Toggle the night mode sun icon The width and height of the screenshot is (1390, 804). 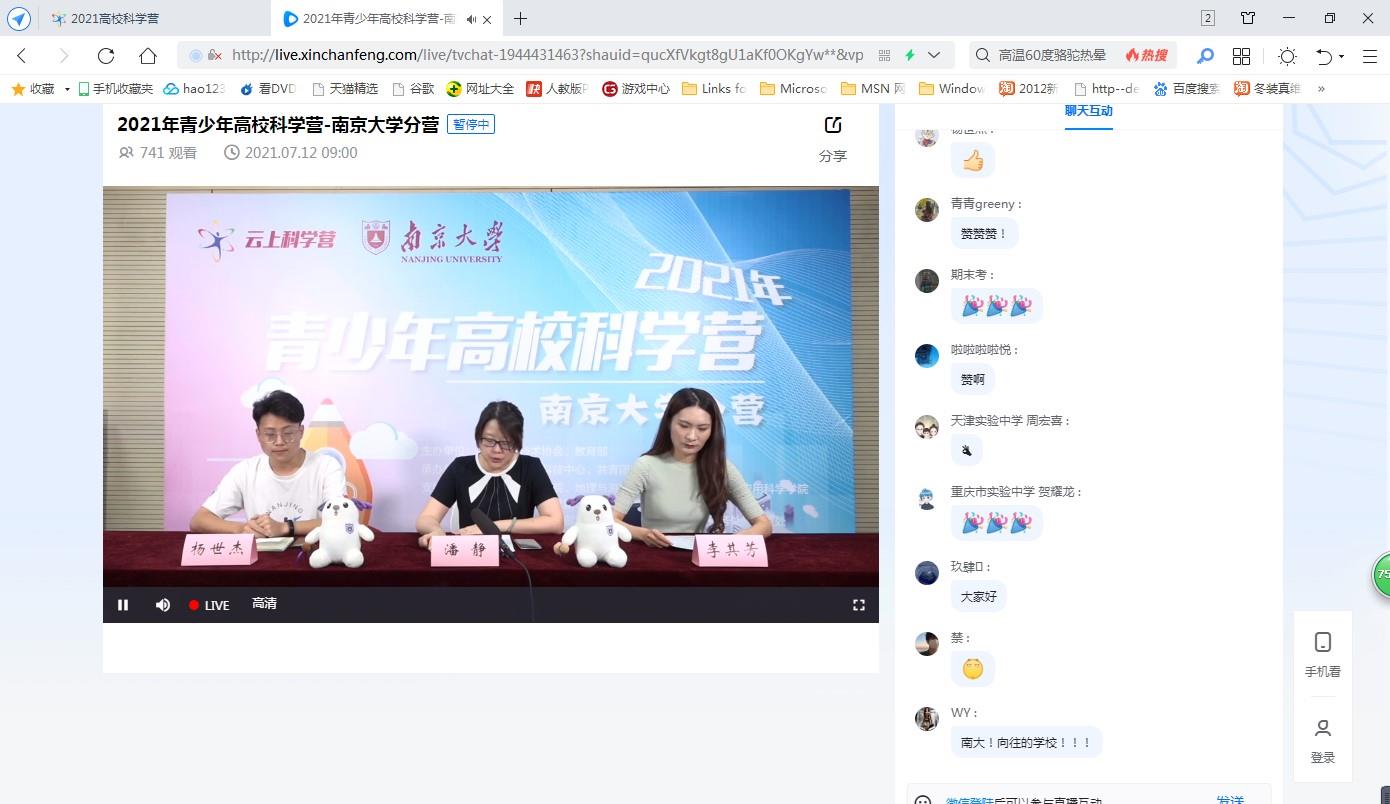tap(1288, 56)
